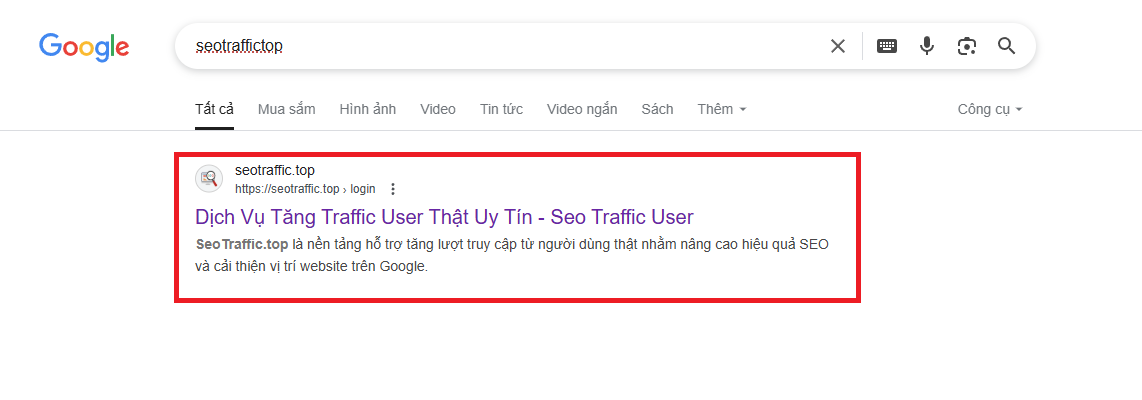Open Search by image camera icon
Image resolution: width=1142 pixels, height=400 pixels.
tap(966, 46)
